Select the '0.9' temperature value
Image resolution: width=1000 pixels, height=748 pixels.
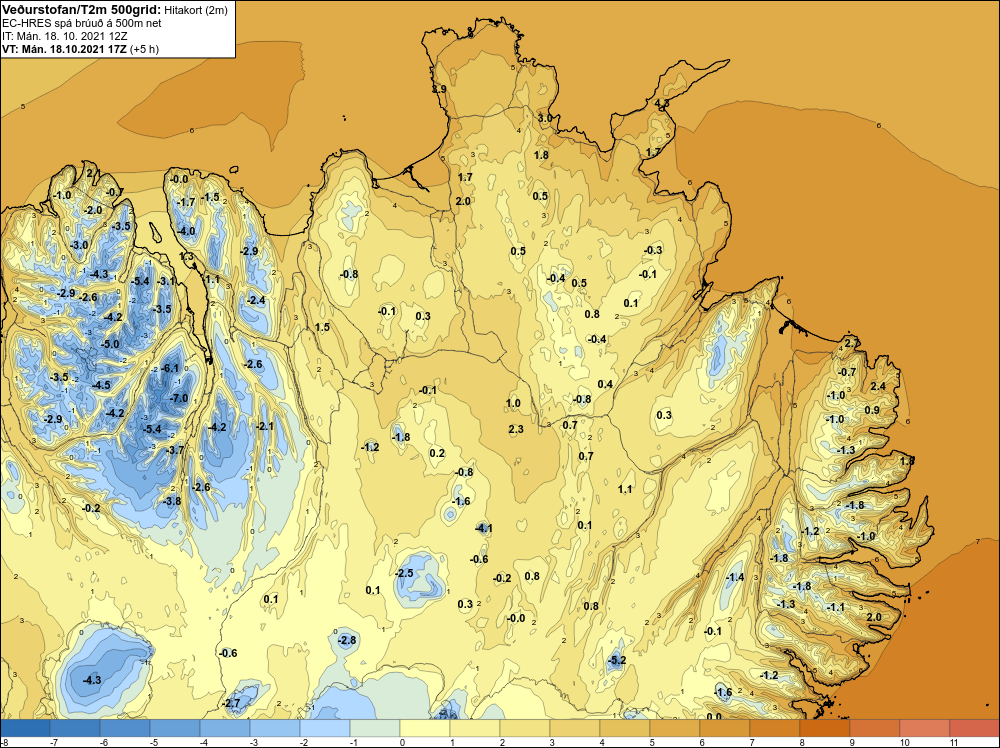[x=872, y=410]
